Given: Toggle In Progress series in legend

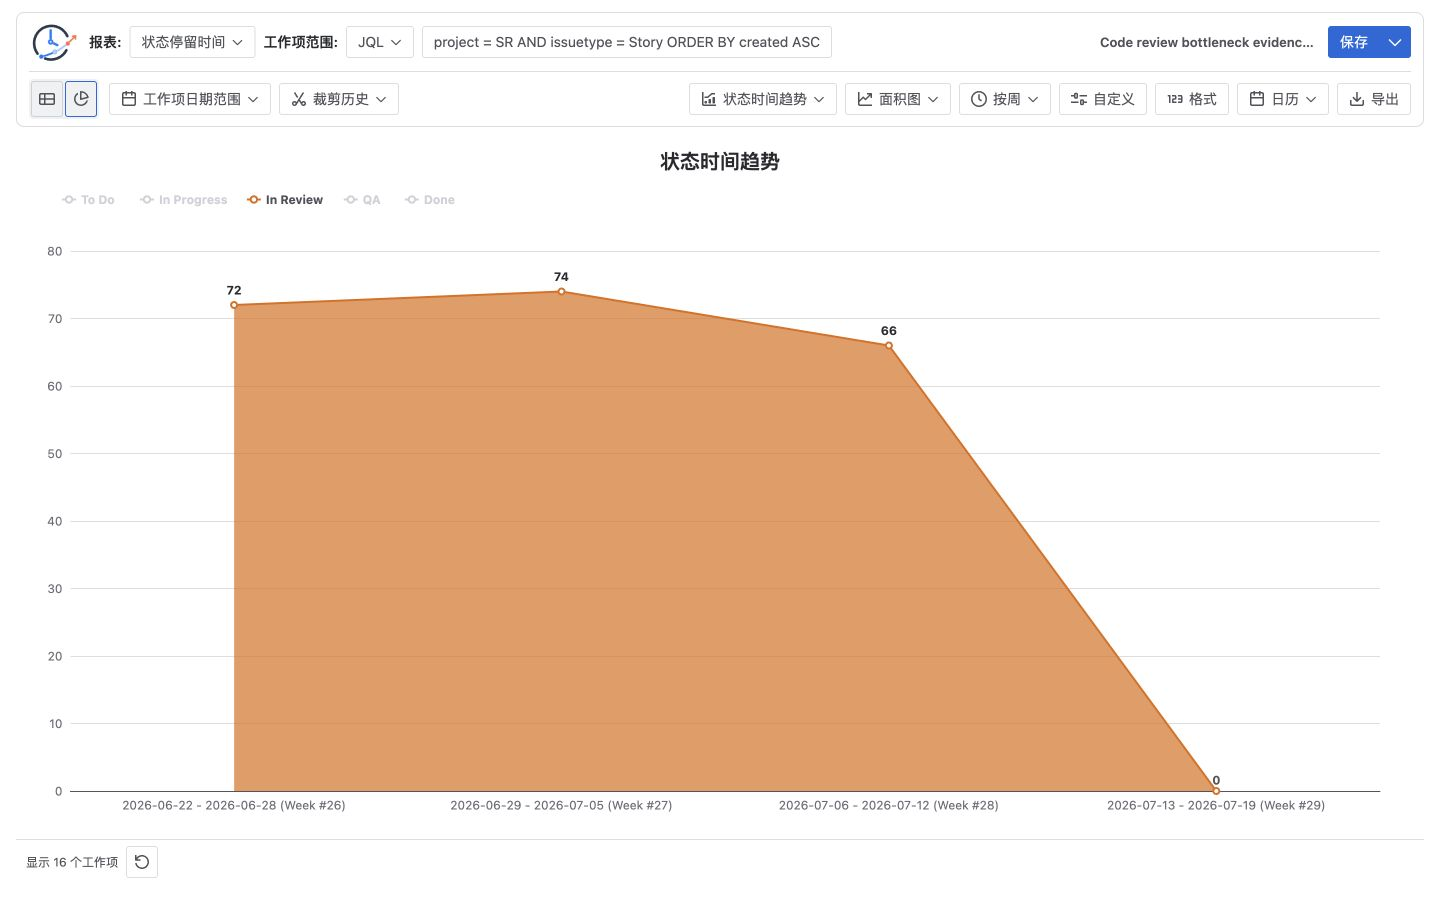Looking at the screenshot, I should click(184, 200).
